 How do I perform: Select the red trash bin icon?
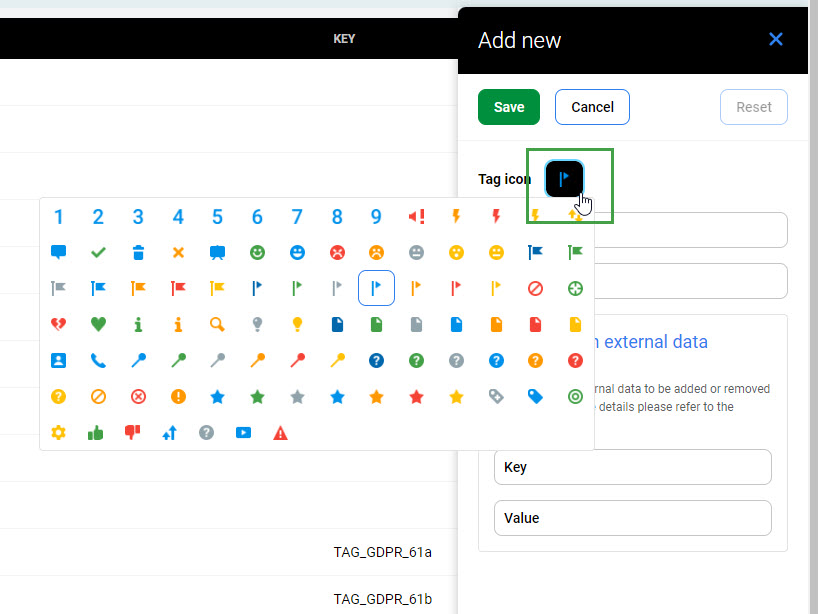(138, 252)
